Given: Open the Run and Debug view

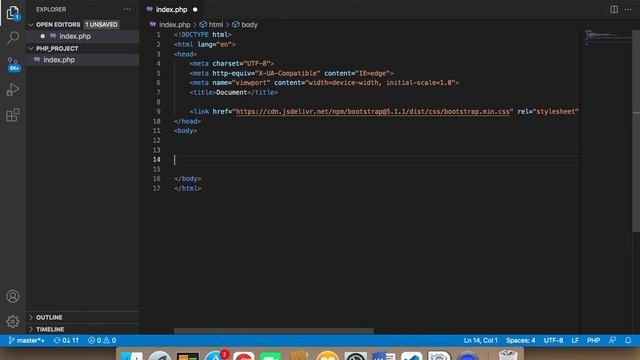Looking at the screenshot, I should tap(13, 89).
